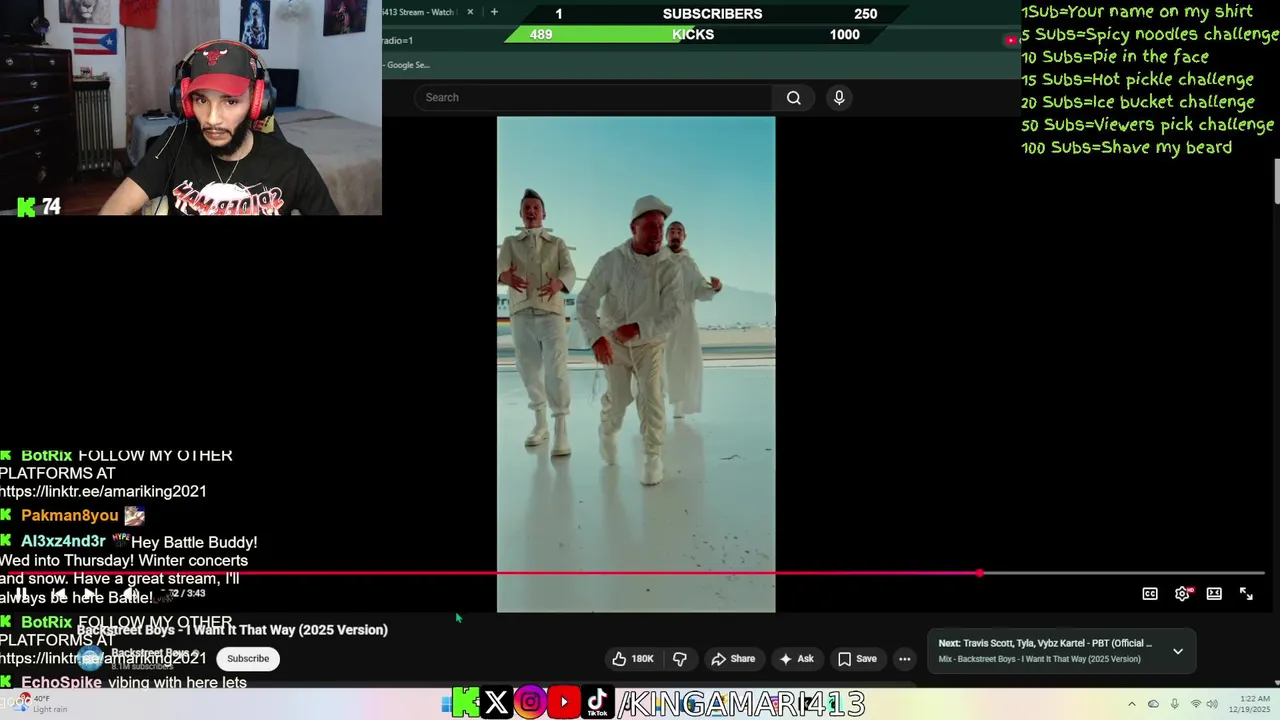This screenshot has width=1280, height=720.
Task: Click the YouTube logo in overlay bar
Action: click(x=564, y=703)
